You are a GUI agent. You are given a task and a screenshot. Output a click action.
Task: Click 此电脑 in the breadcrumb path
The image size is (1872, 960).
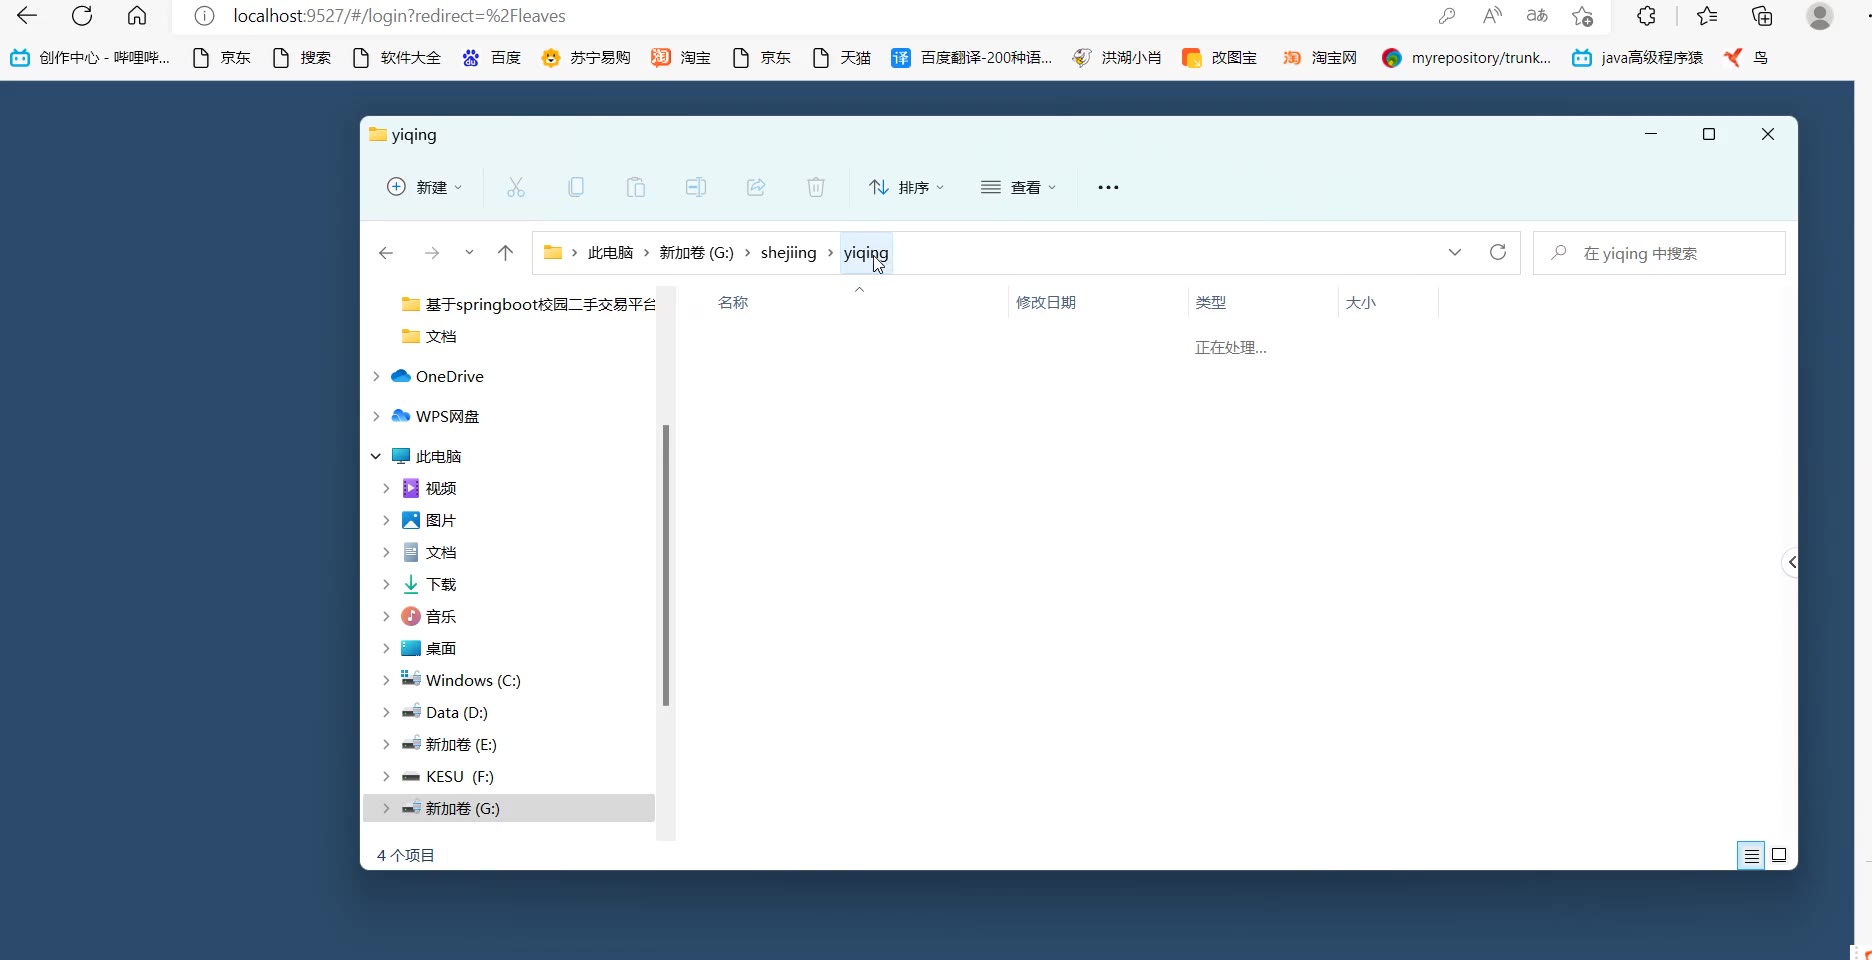pos(610,253)
